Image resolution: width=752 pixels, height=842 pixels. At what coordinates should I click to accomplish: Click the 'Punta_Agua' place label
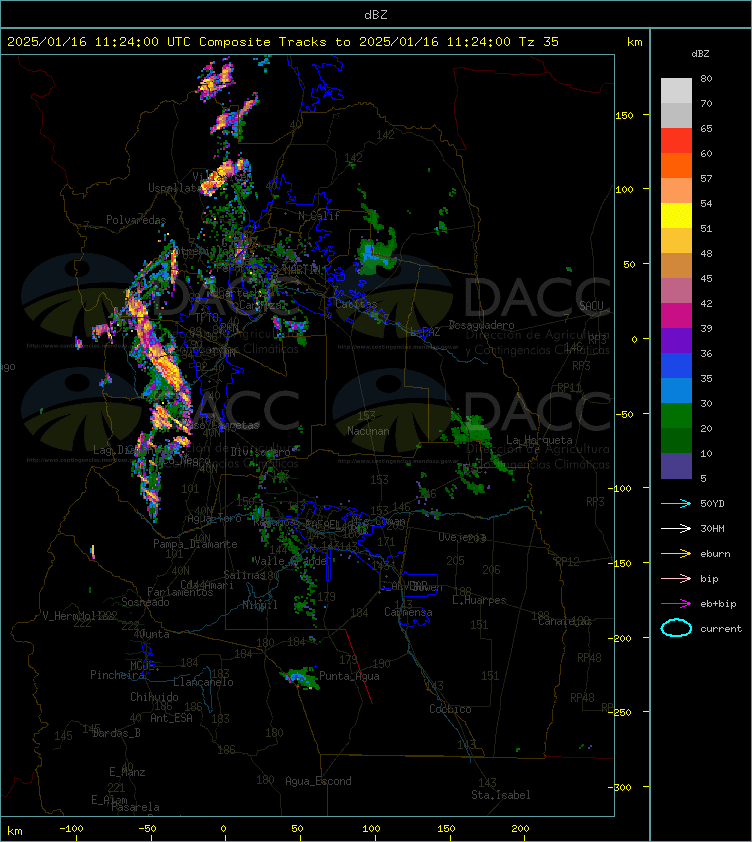click(x=349, y=676)
